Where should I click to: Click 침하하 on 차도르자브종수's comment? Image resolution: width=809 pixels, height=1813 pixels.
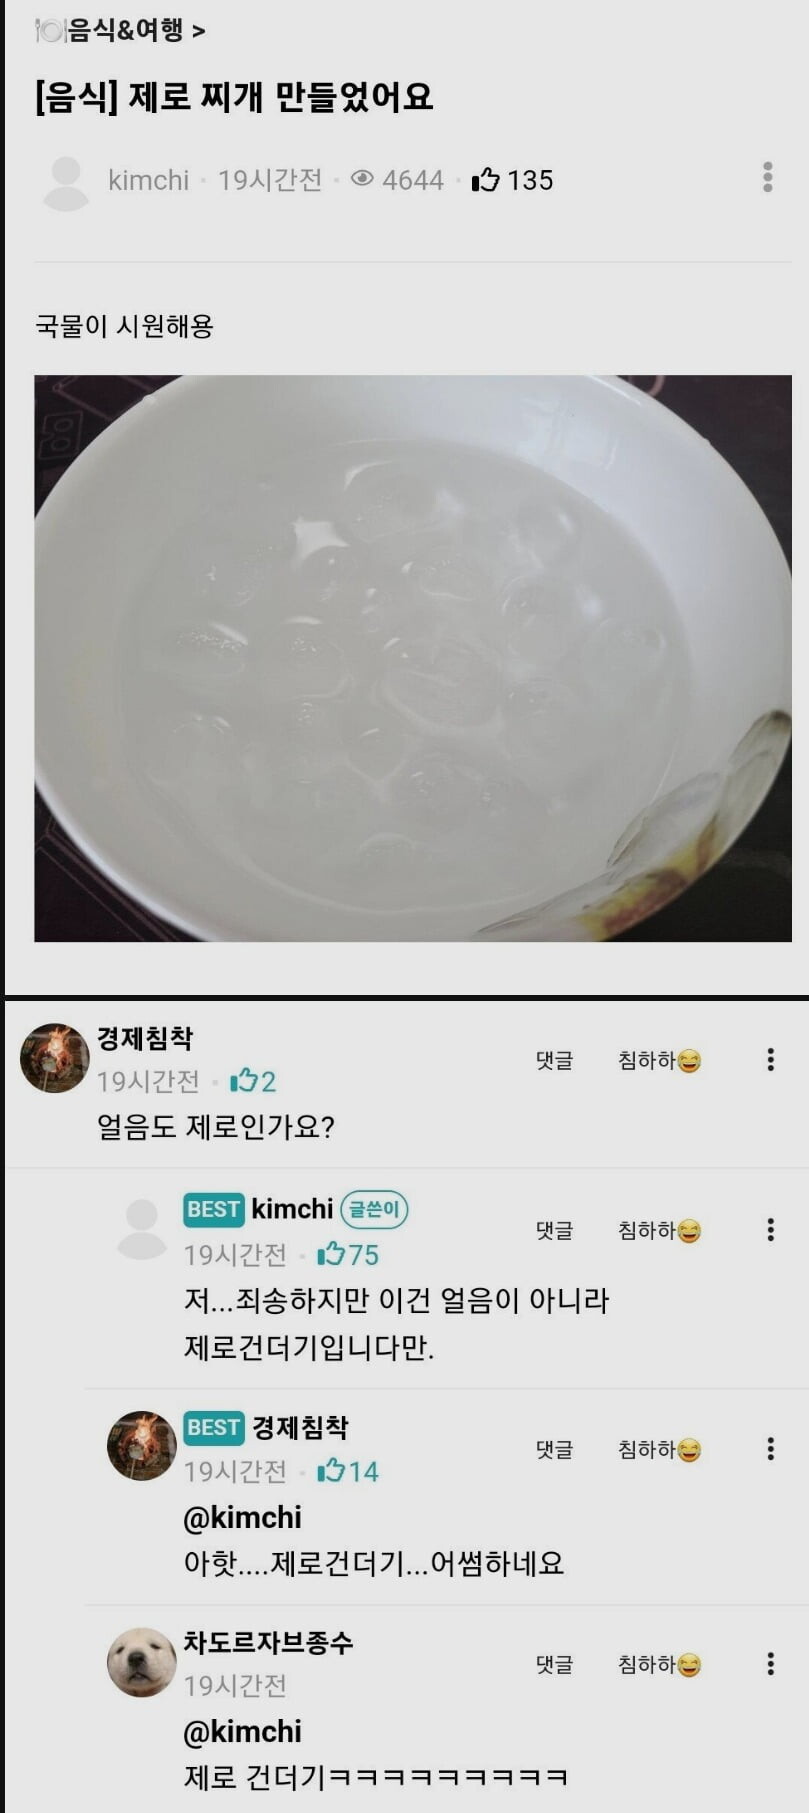point(659,1665)
